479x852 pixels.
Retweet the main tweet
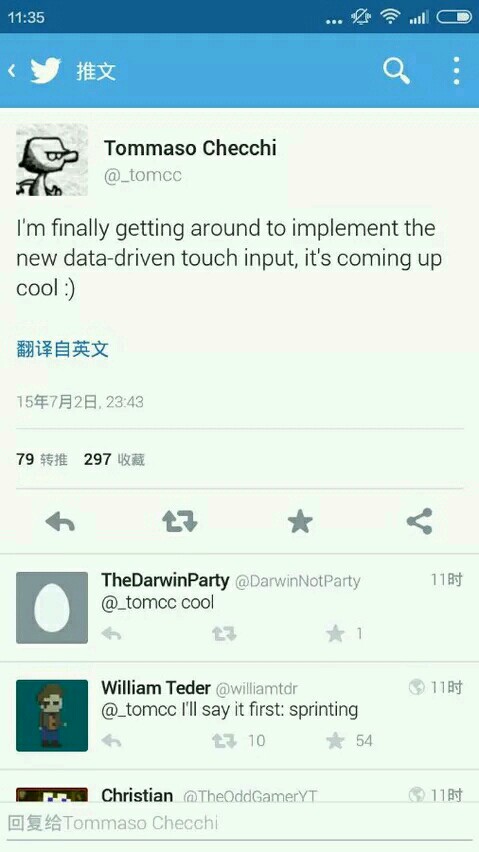coord(180,522)
